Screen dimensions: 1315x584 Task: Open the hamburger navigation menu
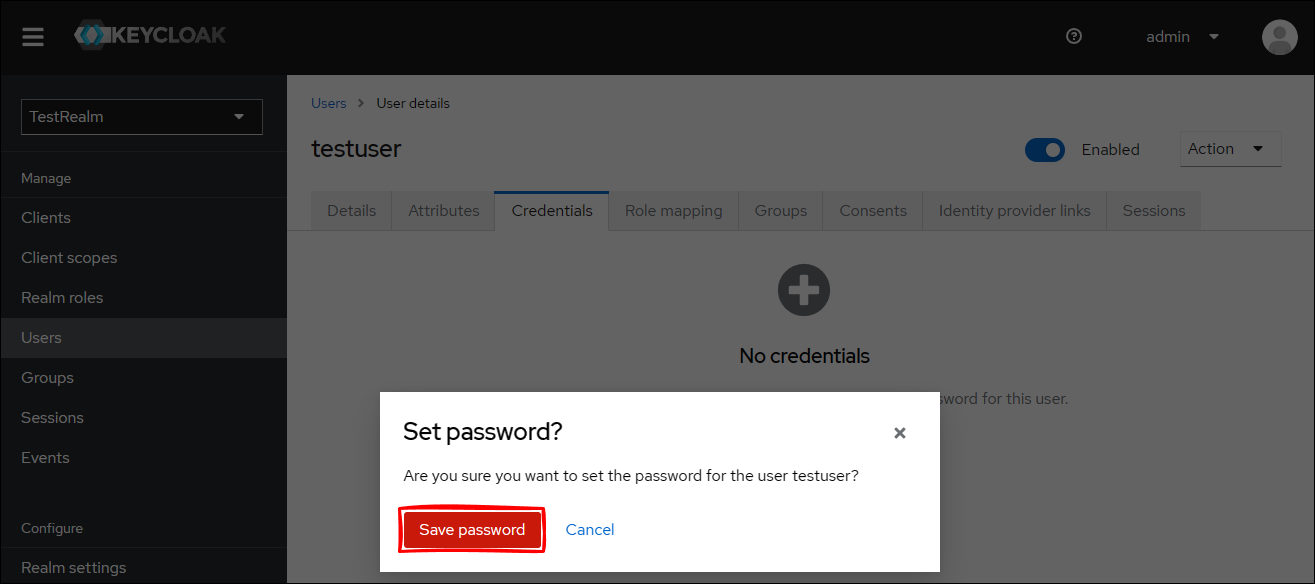click(x=33, y=37)
